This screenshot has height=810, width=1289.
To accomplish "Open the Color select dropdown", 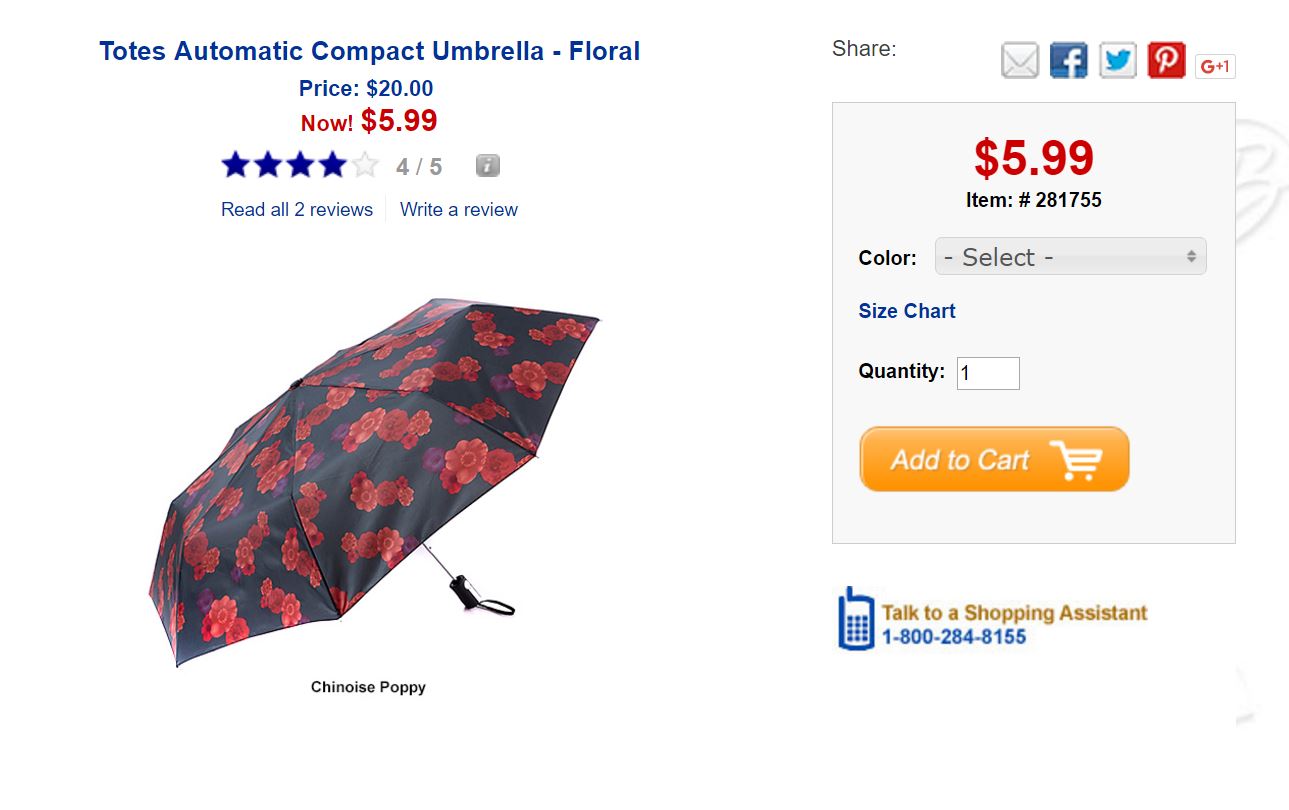I will click(1070, 257).
